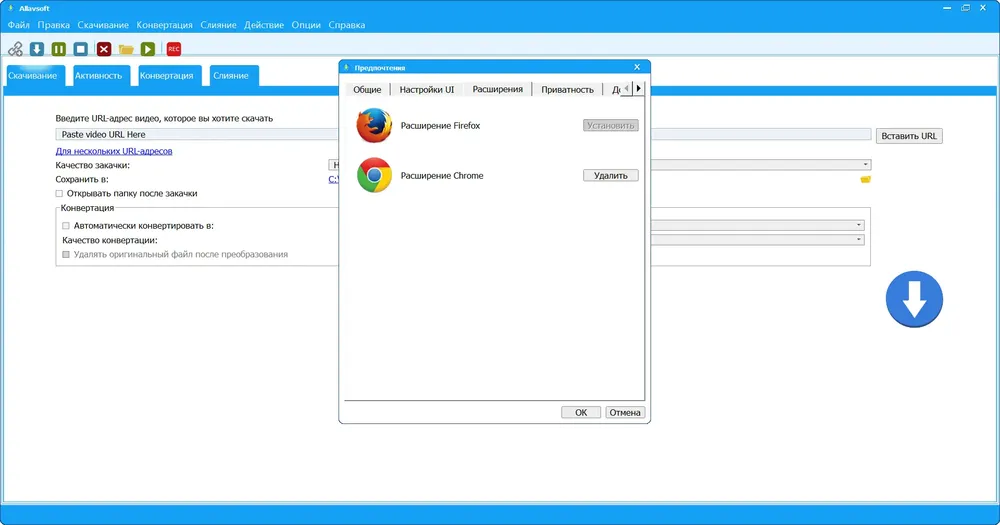Click the 'Paste video URL Here' field

pyautogui.click(x=463, y=135)
